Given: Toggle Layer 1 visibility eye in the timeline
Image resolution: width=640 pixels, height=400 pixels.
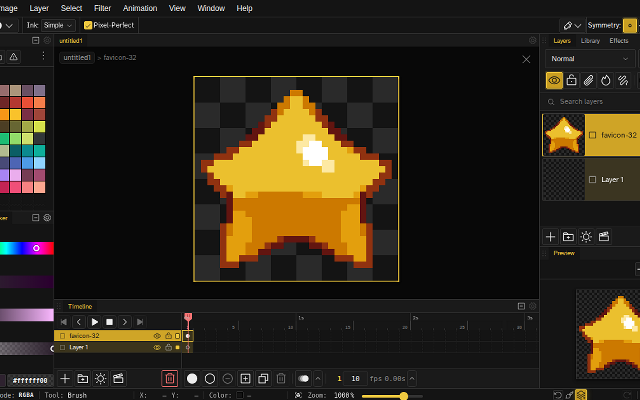Looking at the screenshot, I should pos(157,348).
